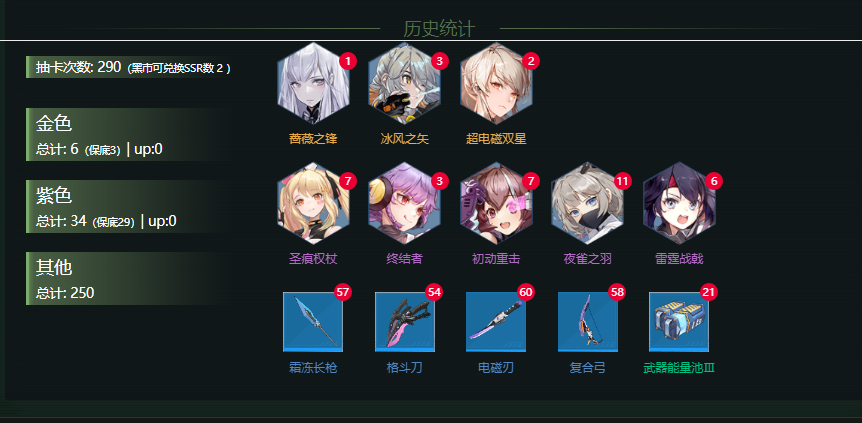
Task: Click the 初动重击 character portrait
Action: [496, 203]
